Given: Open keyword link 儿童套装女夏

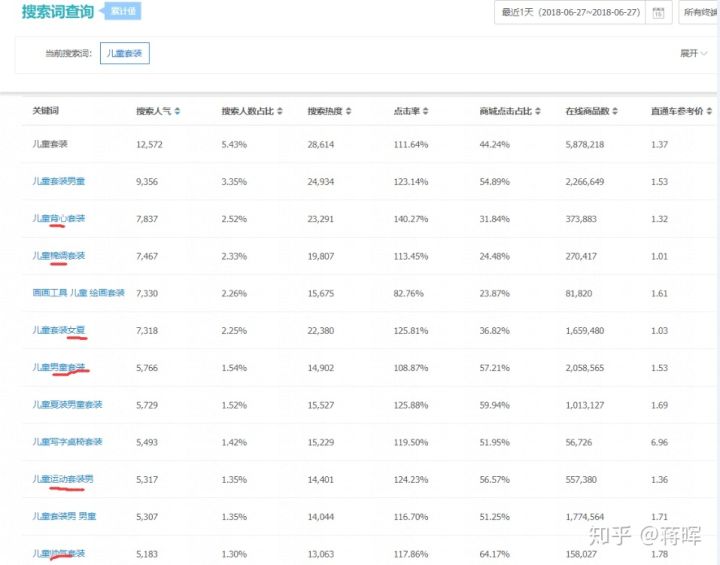Looking at the screenshot, I should pyautogui.click(x=59, y=330).
